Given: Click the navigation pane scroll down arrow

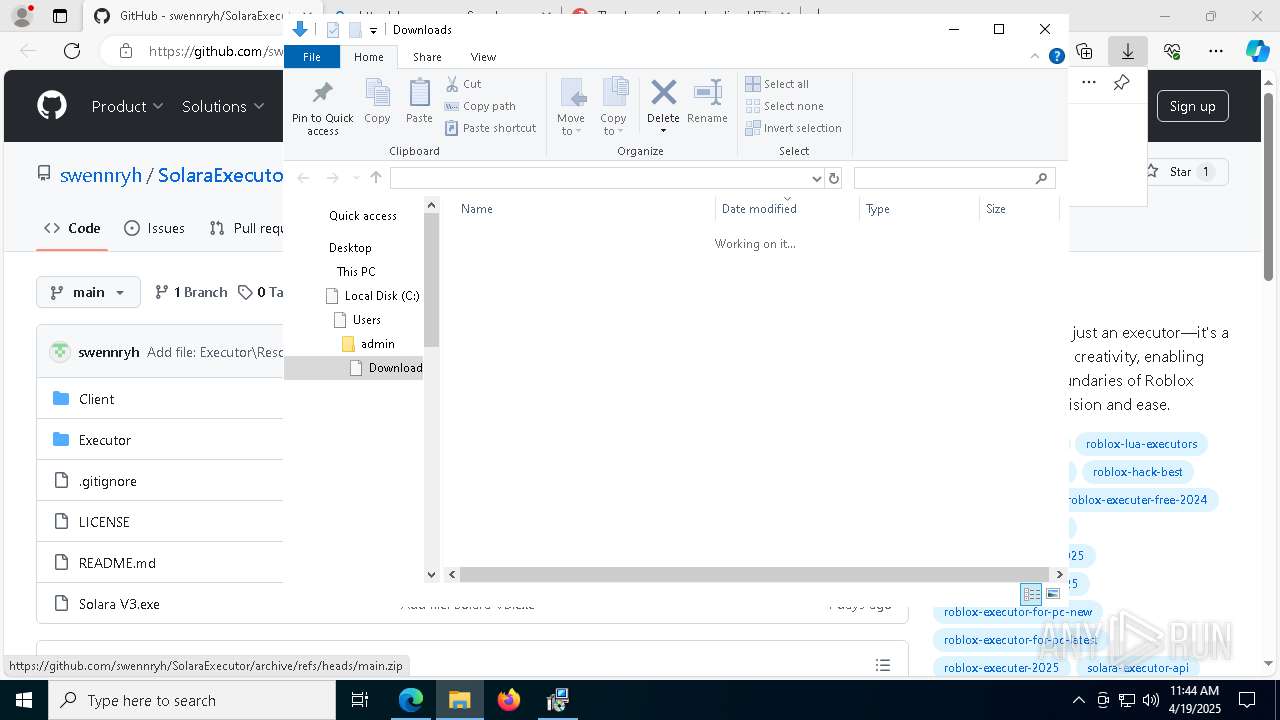Looking at the screenshot, I should (x=432, y=574).
